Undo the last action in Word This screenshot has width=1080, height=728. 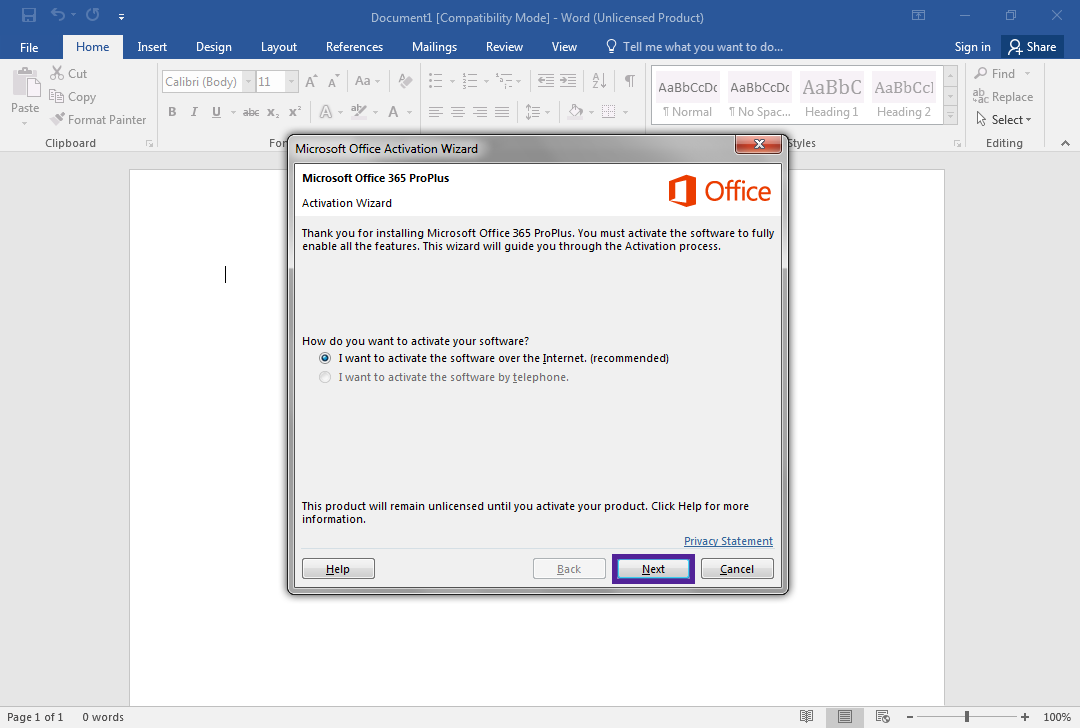coord(58,15)
